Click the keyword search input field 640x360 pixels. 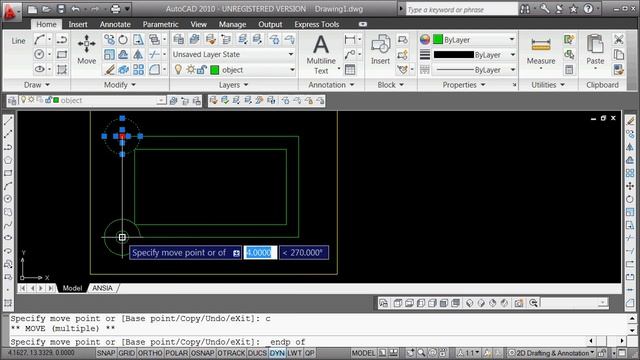point(461,9)
